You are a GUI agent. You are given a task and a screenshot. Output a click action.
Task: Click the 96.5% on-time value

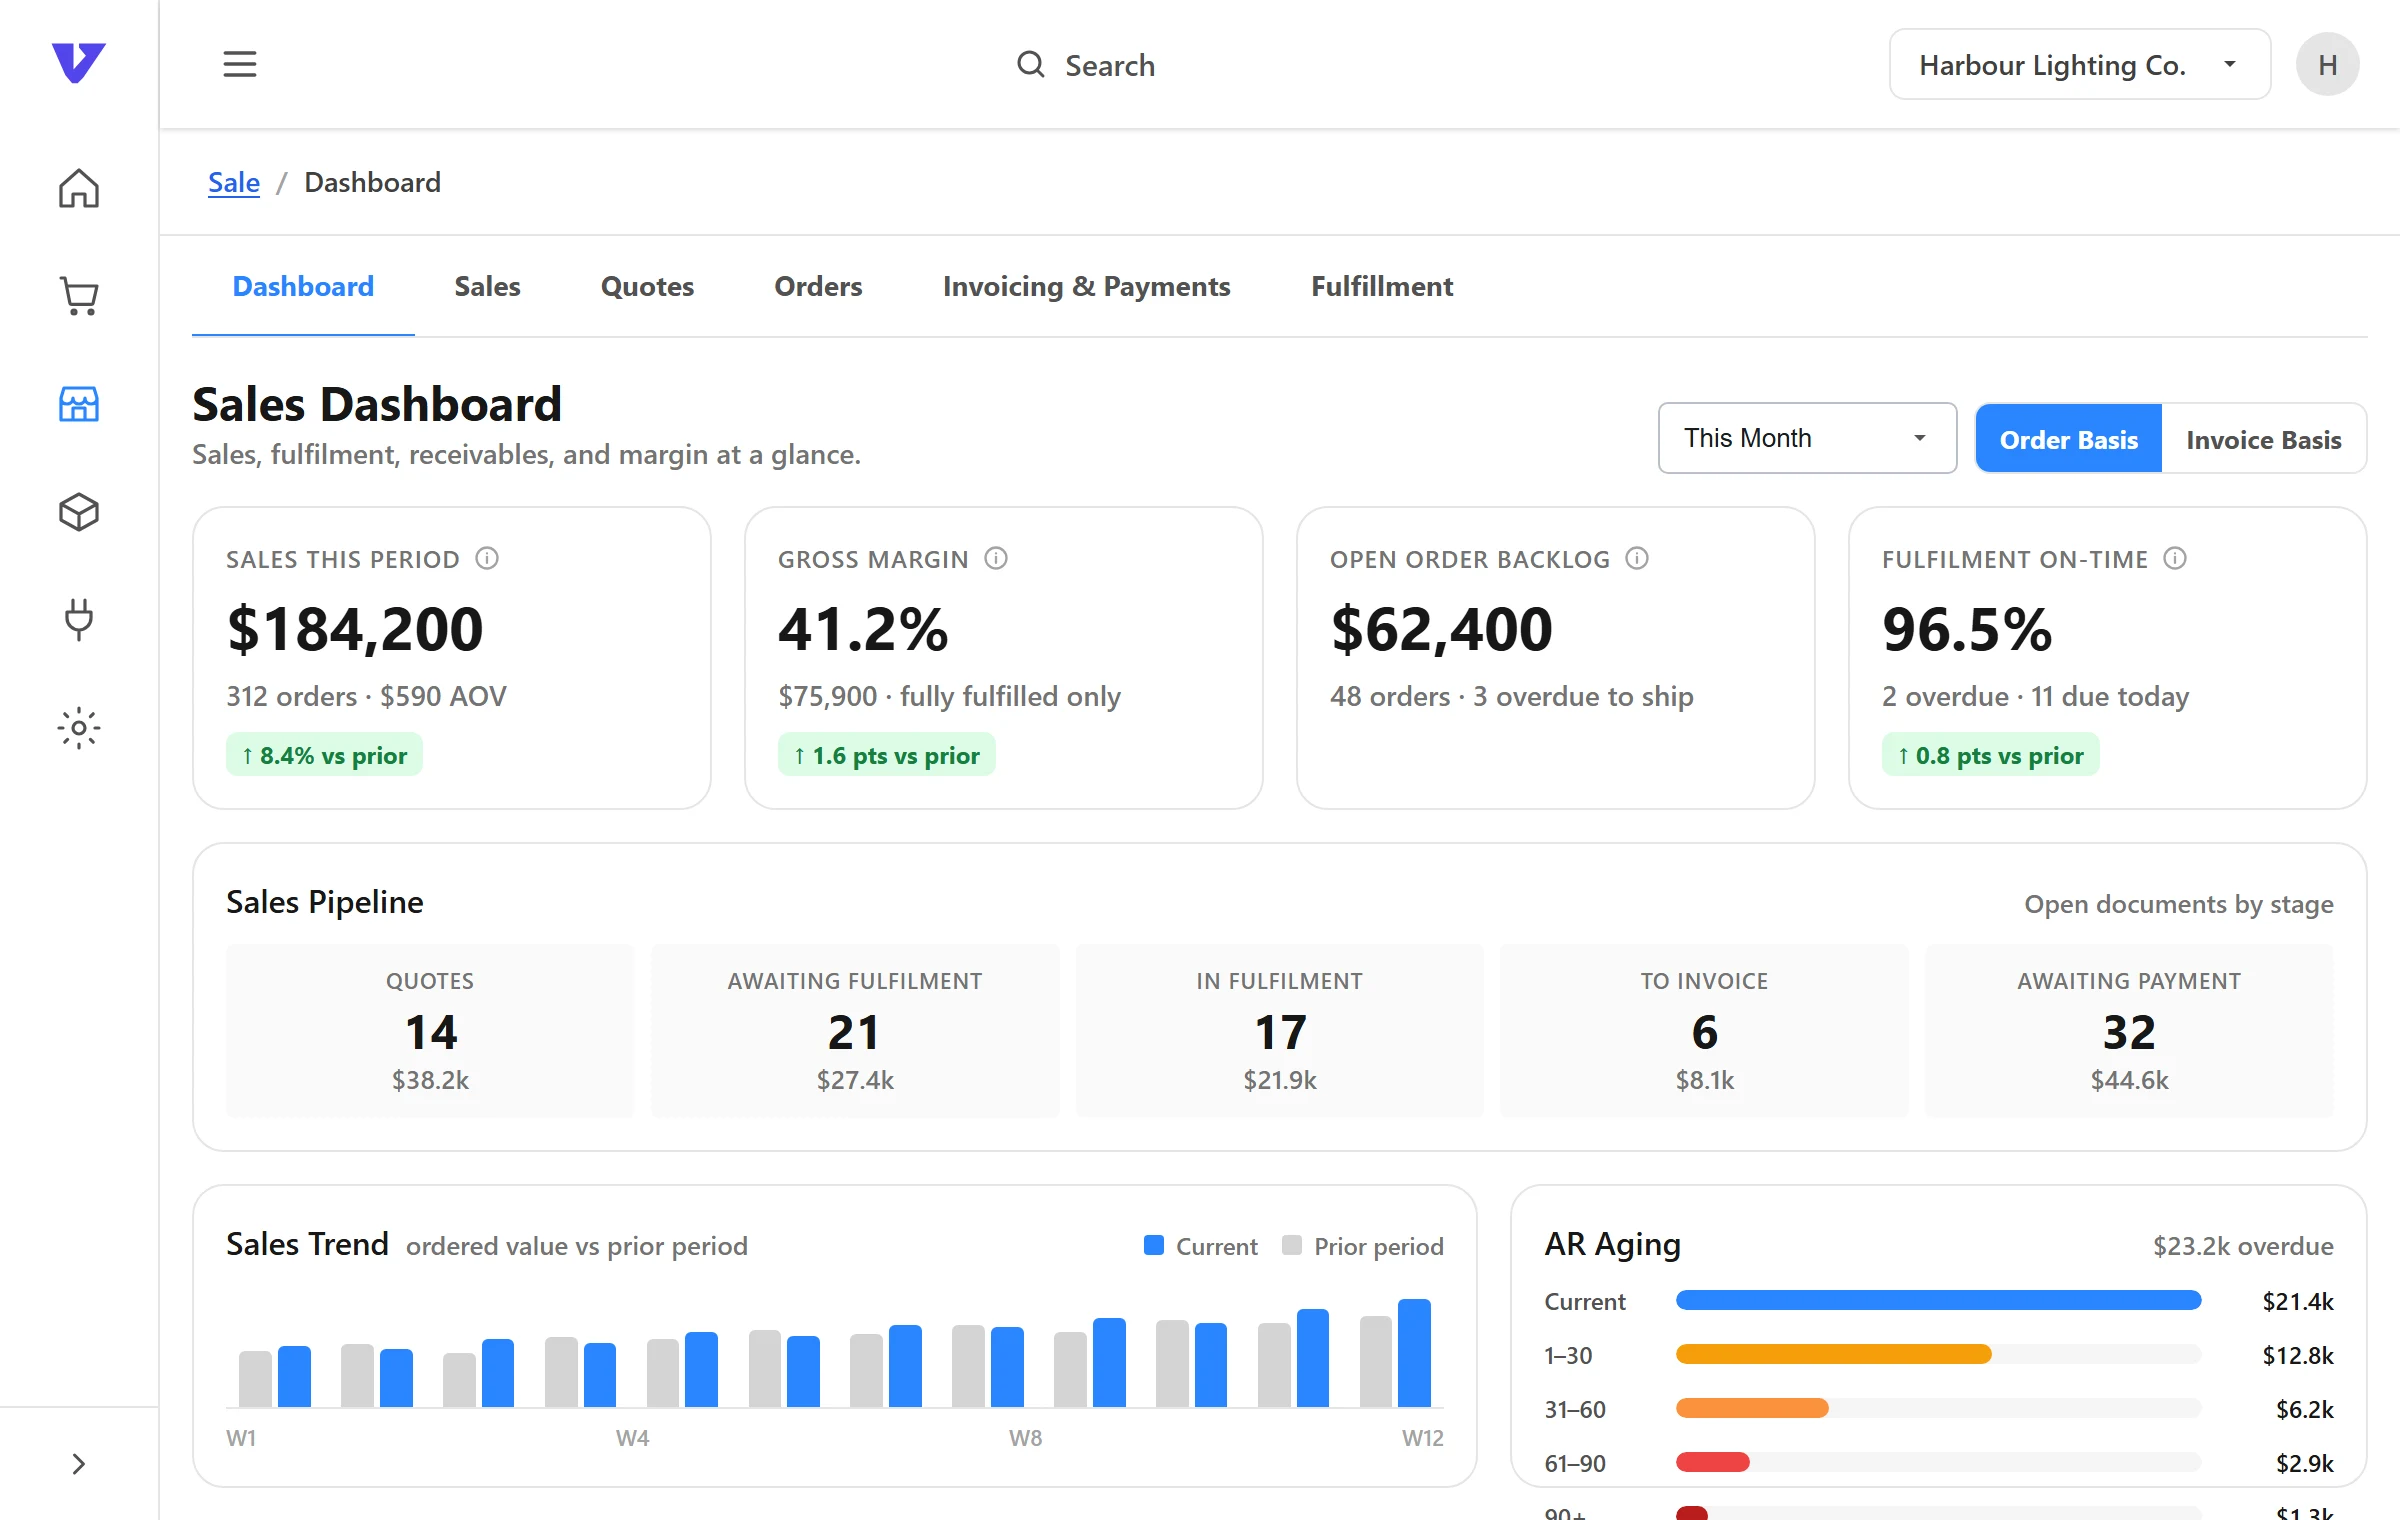coord(1967,629)
